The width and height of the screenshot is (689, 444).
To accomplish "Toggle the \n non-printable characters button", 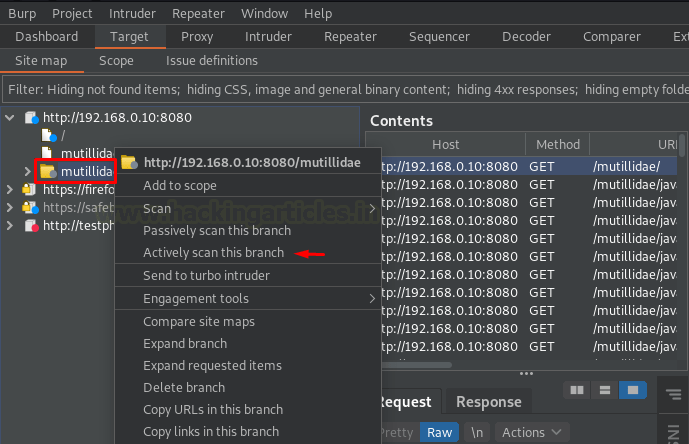I will [478, 432].
